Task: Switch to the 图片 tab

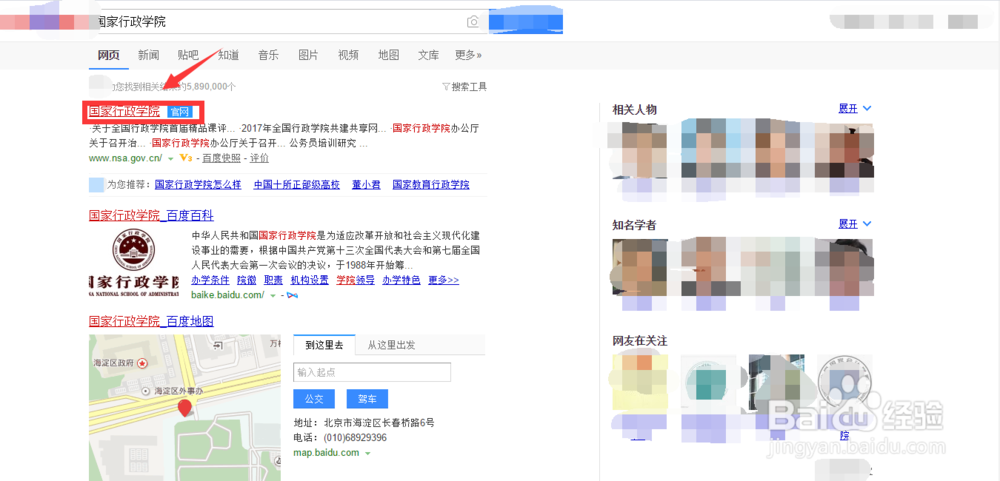Action: (308, 55)
